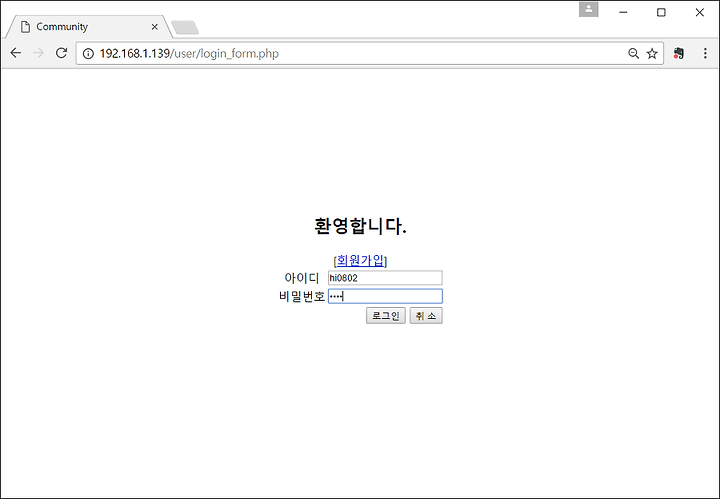Close the Community tab
Viewport: 720px width, 499px height.
pos(155,27)
